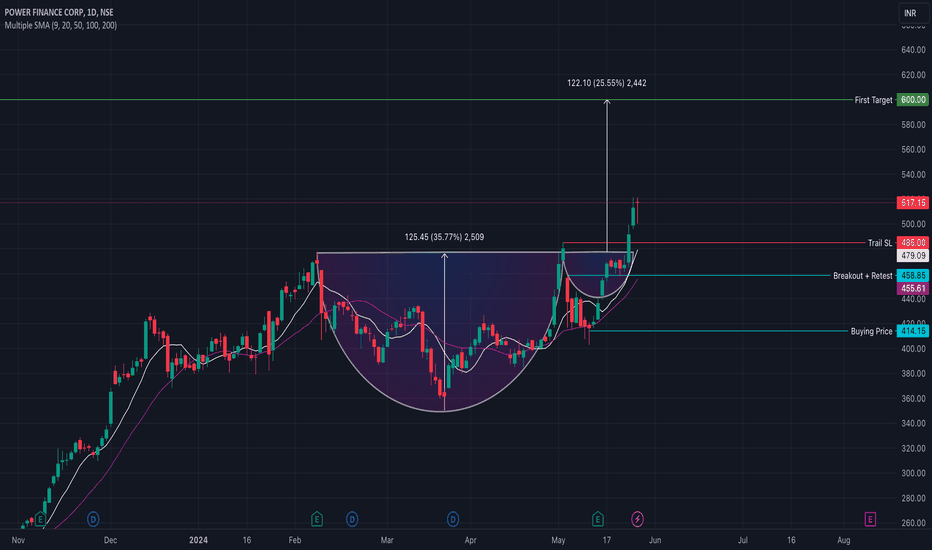Image resolution: width=932 pixels, height=550 pixels.
Task: Click the pink lightning event marker
Action: 637,519
